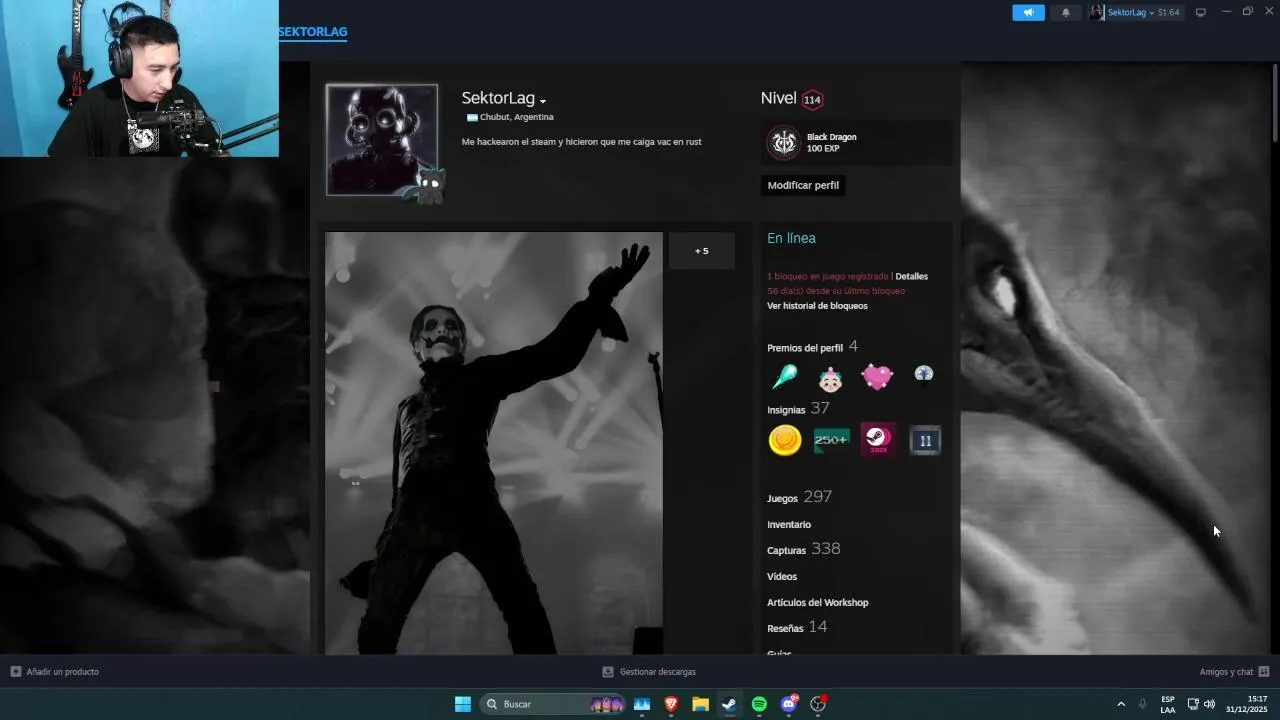
Task: Open the photos app taskbar icon
Action: pyautogui.click(x=642, y=704)
